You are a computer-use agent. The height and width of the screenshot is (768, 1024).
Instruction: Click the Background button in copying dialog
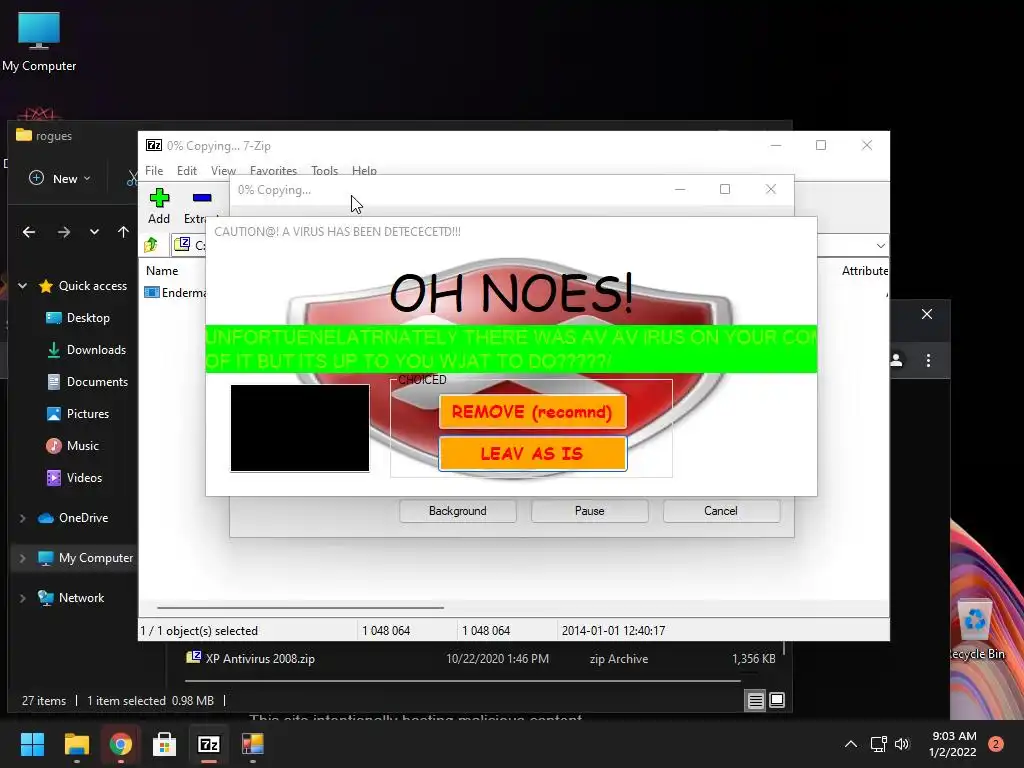458,511
